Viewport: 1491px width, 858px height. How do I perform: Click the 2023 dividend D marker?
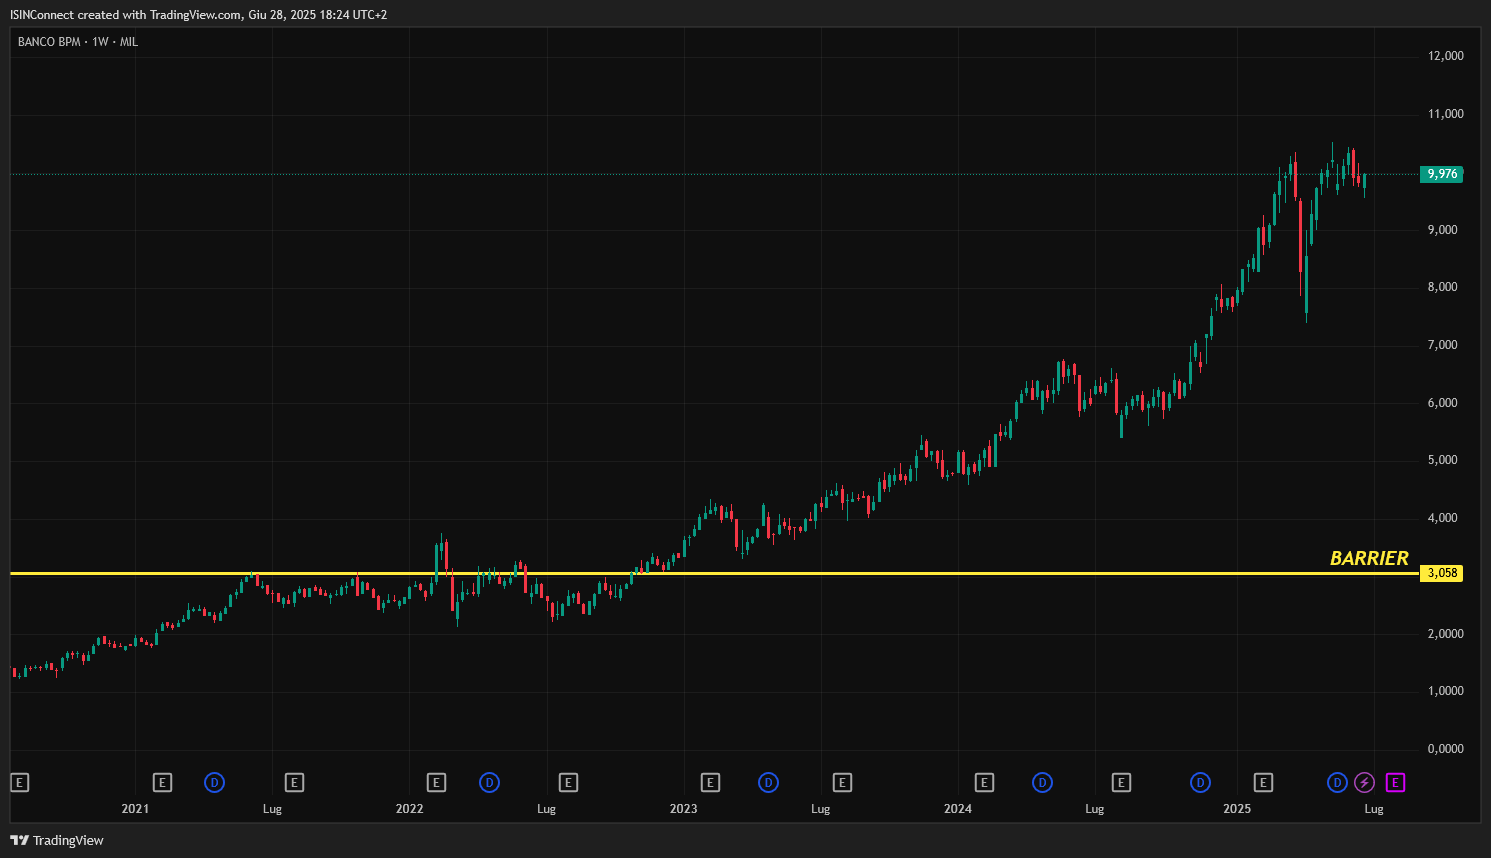coord(768,783)
